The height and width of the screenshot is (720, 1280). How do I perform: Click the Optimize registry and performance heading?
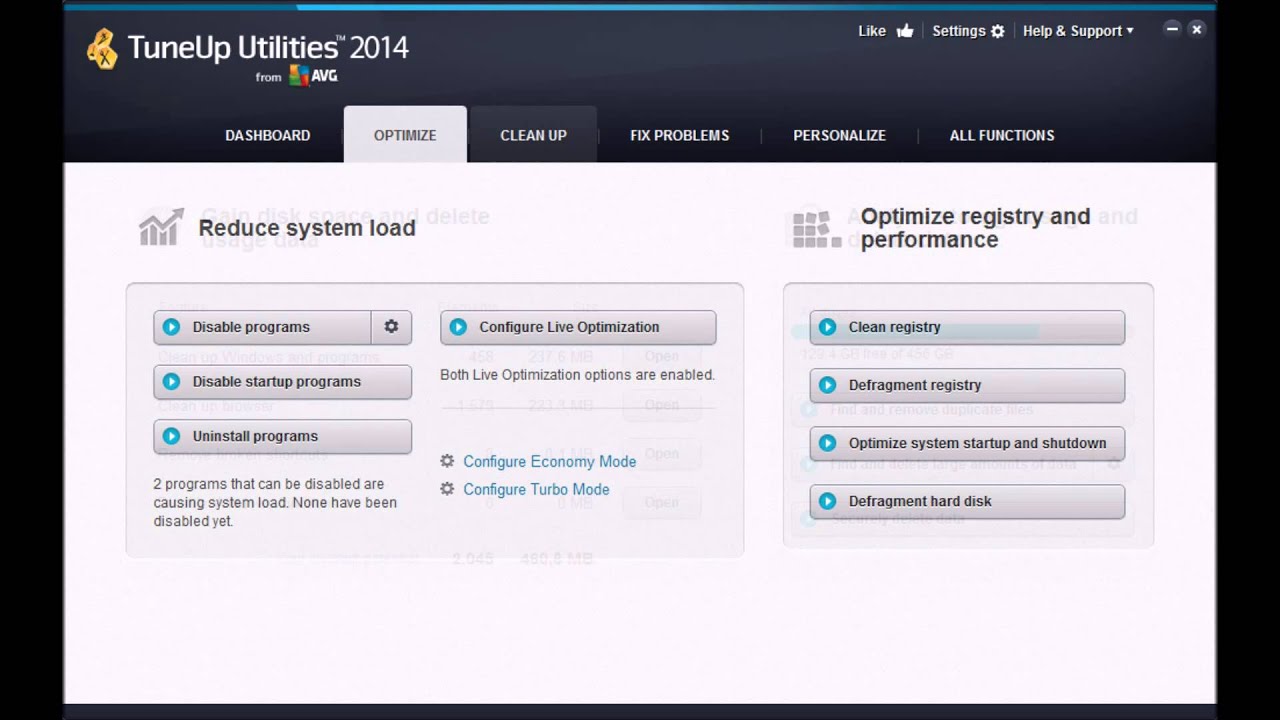point(975,228)
